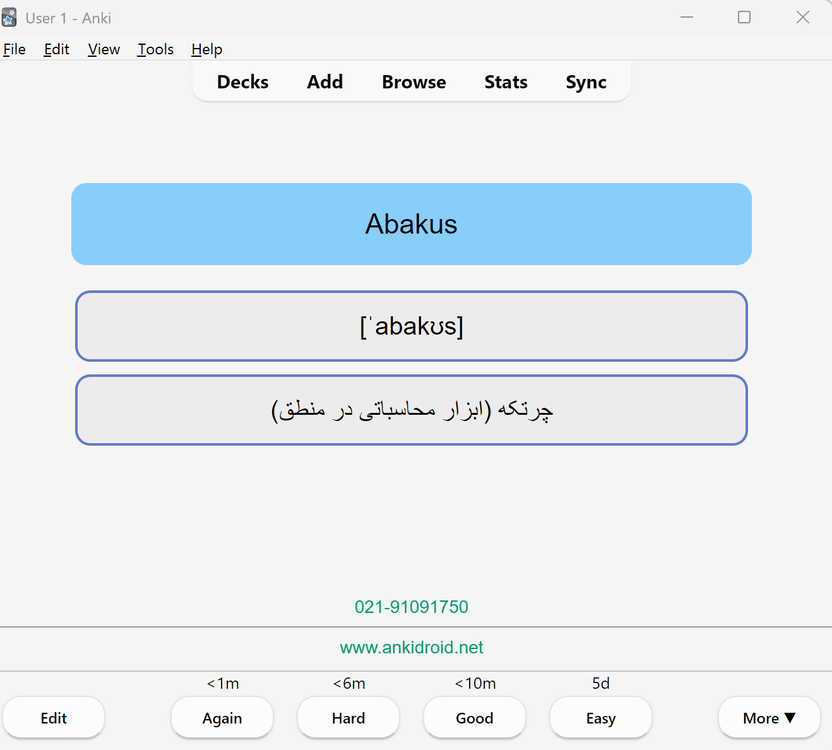Click the phonetic transcription [ˈabakʊs]
832x750 pixels.
click(x=411, y=326)
